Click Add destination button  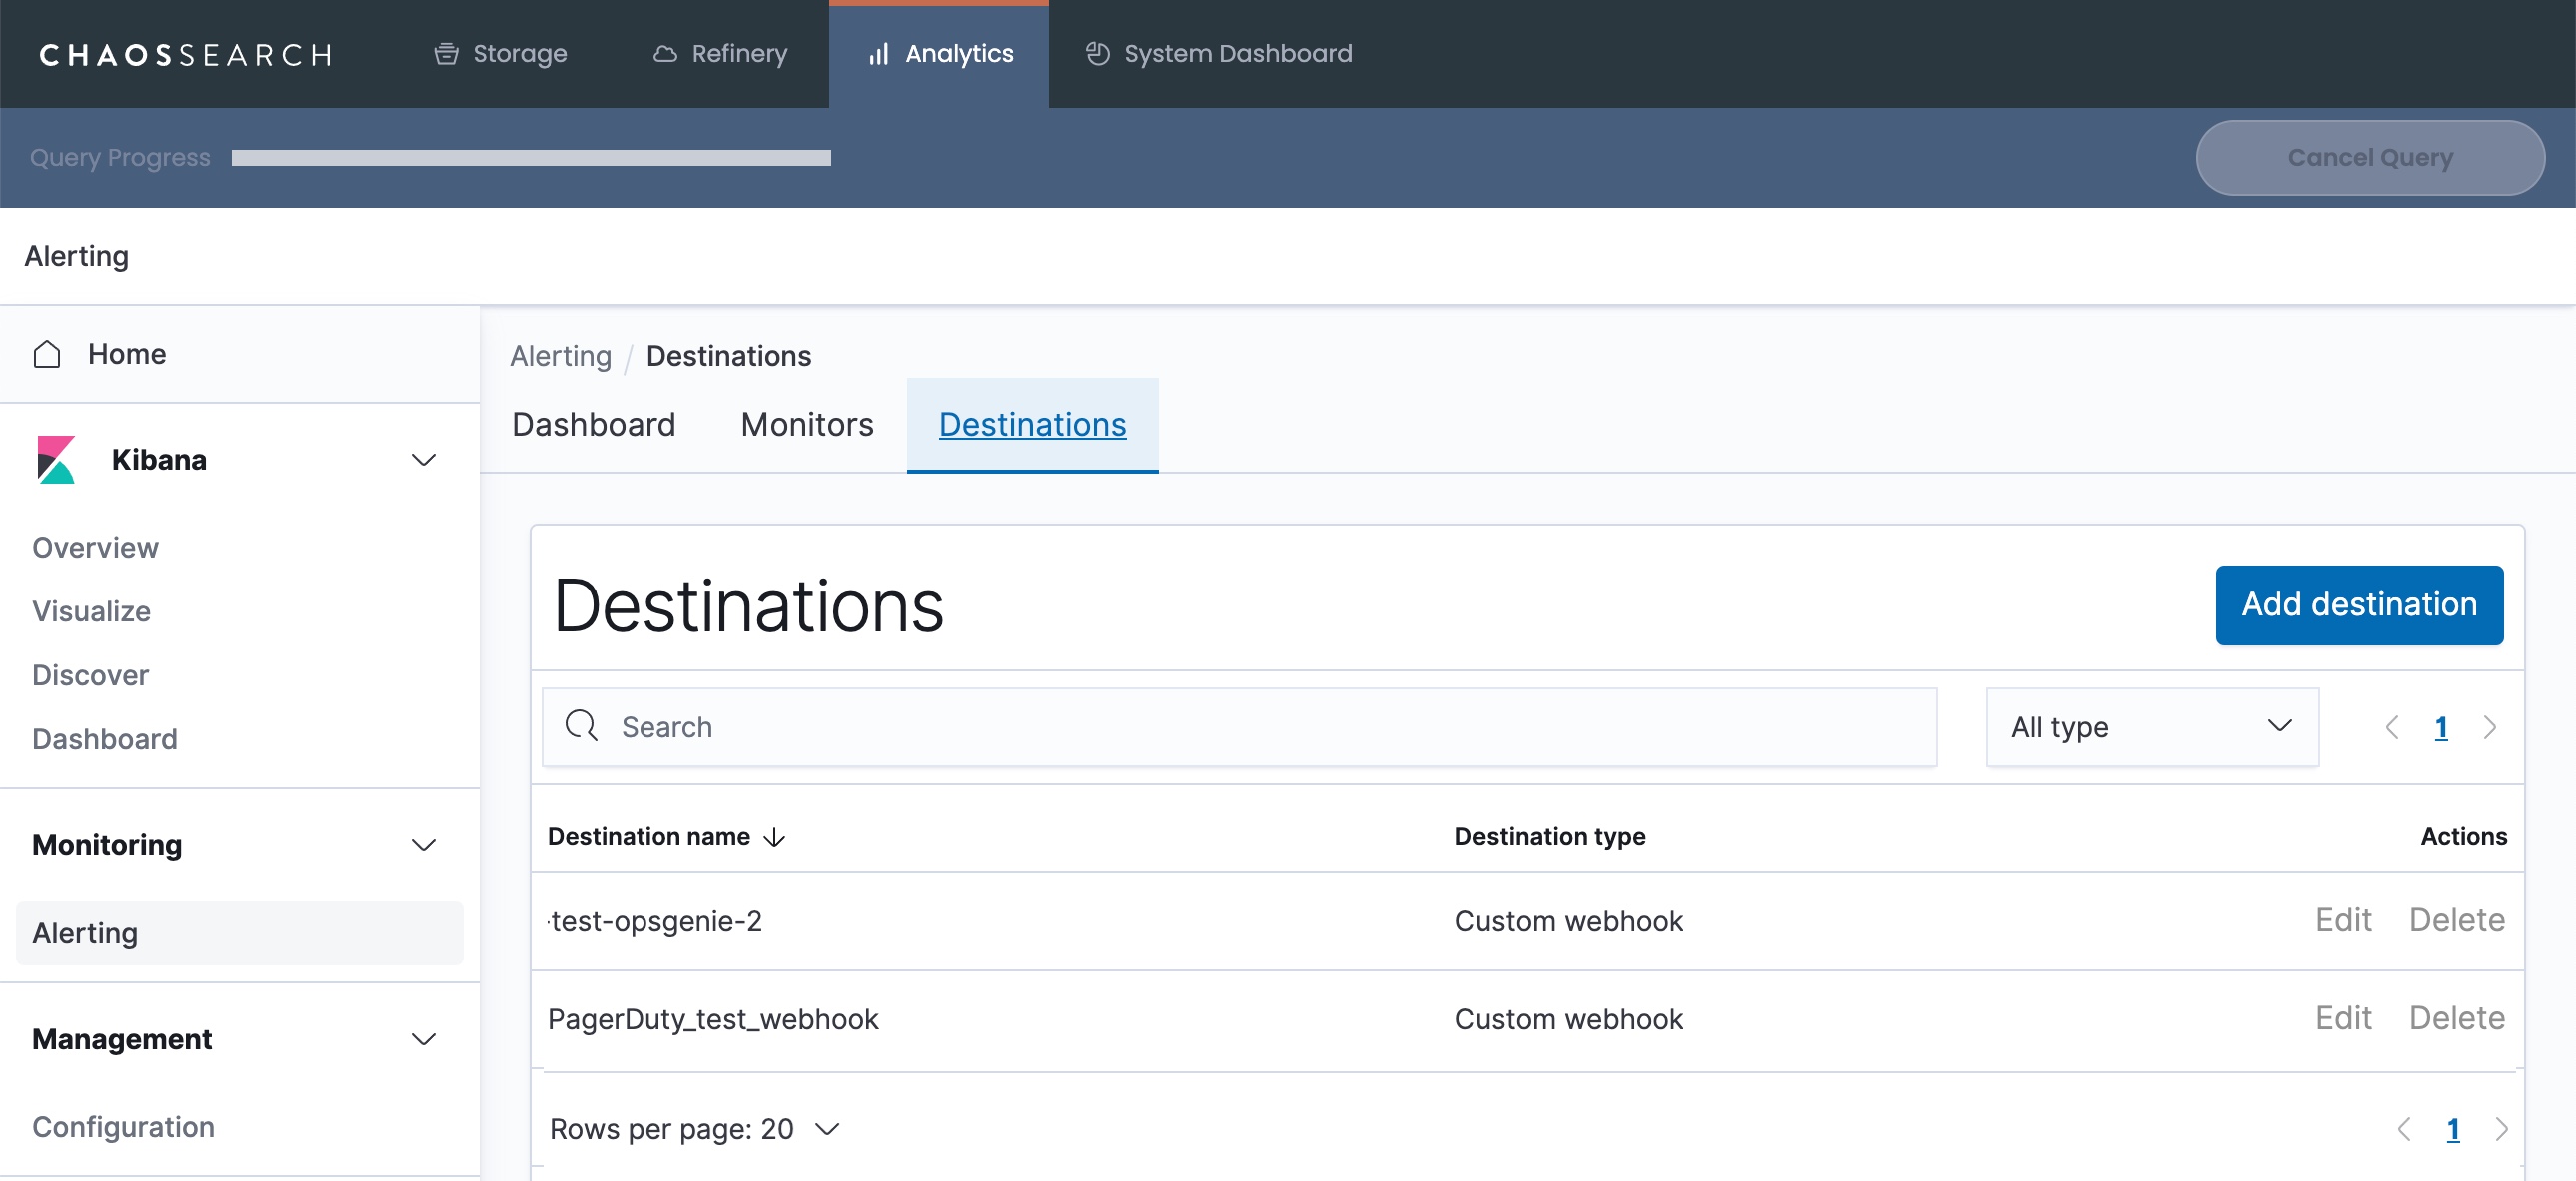[2358, 605]
